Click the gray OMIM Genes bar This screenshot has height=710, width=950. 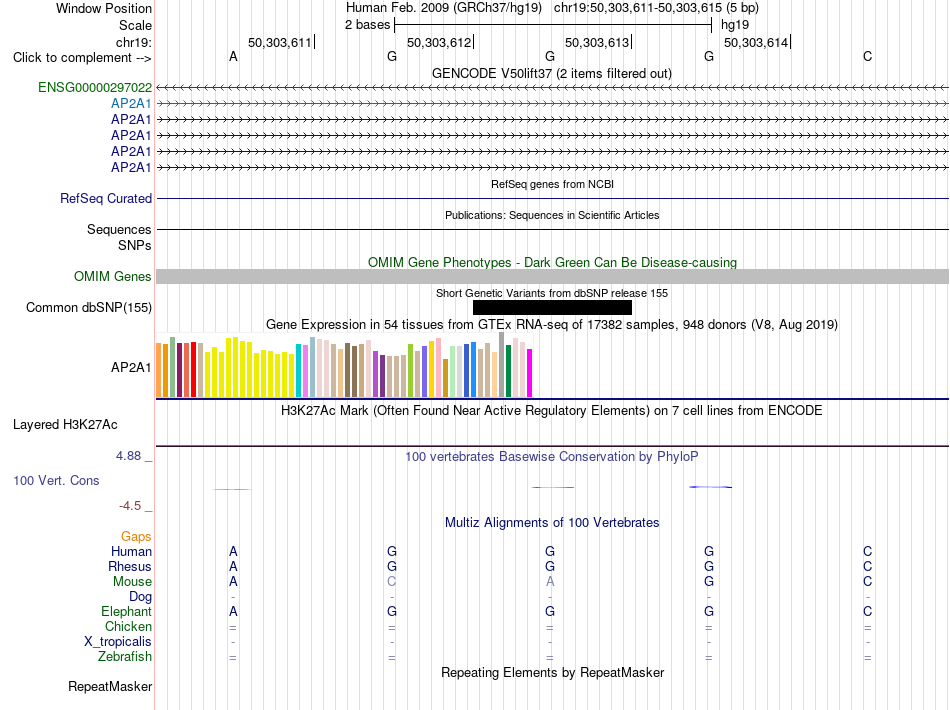pyautogui.click(x=552, y=277)
